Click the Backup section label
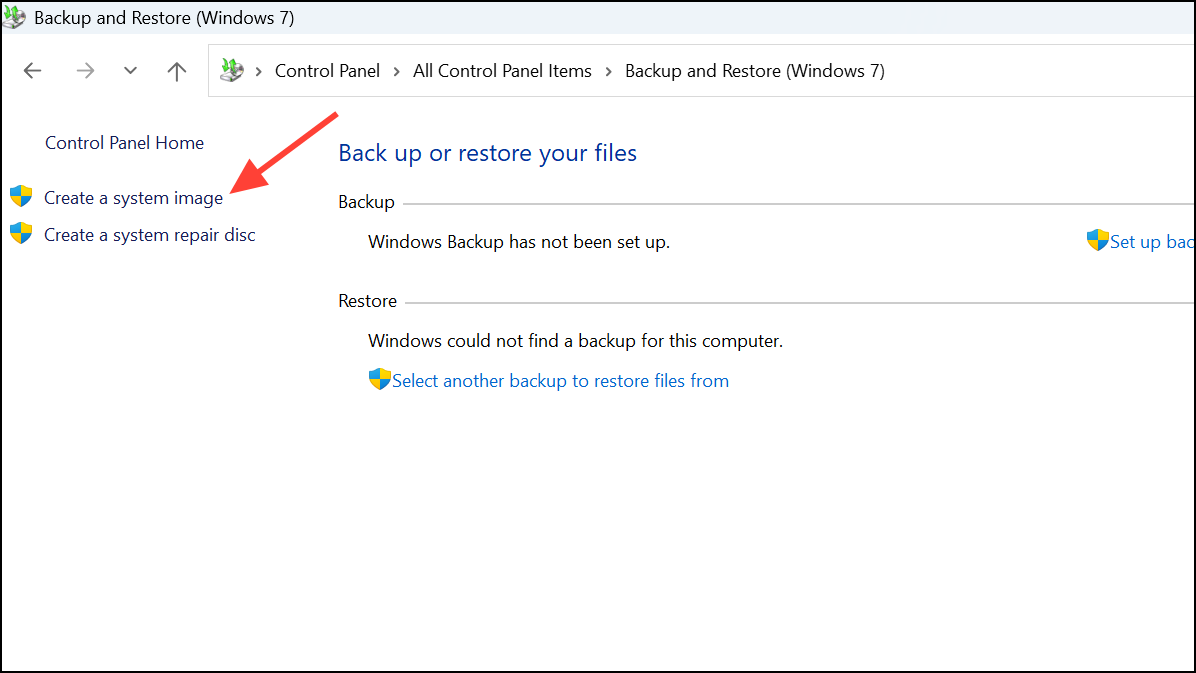This screenshot has width=1196, height=673. (x=366, y=202)
